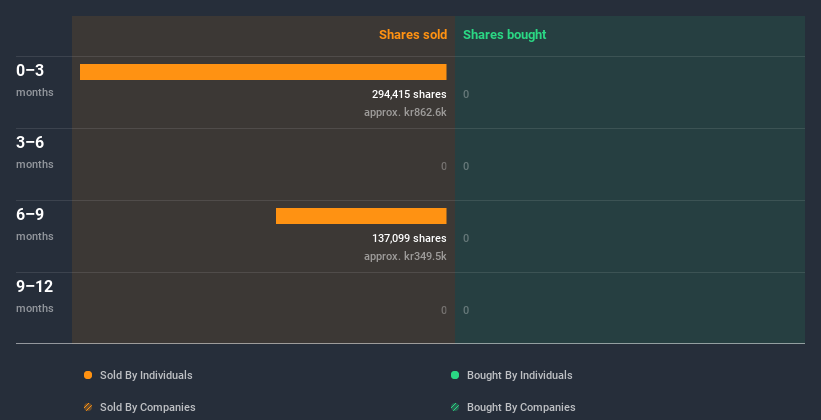Select the 0–3 months orange sold bar
This screenshot has height=420, width=821.
click(x=263, y=72)
